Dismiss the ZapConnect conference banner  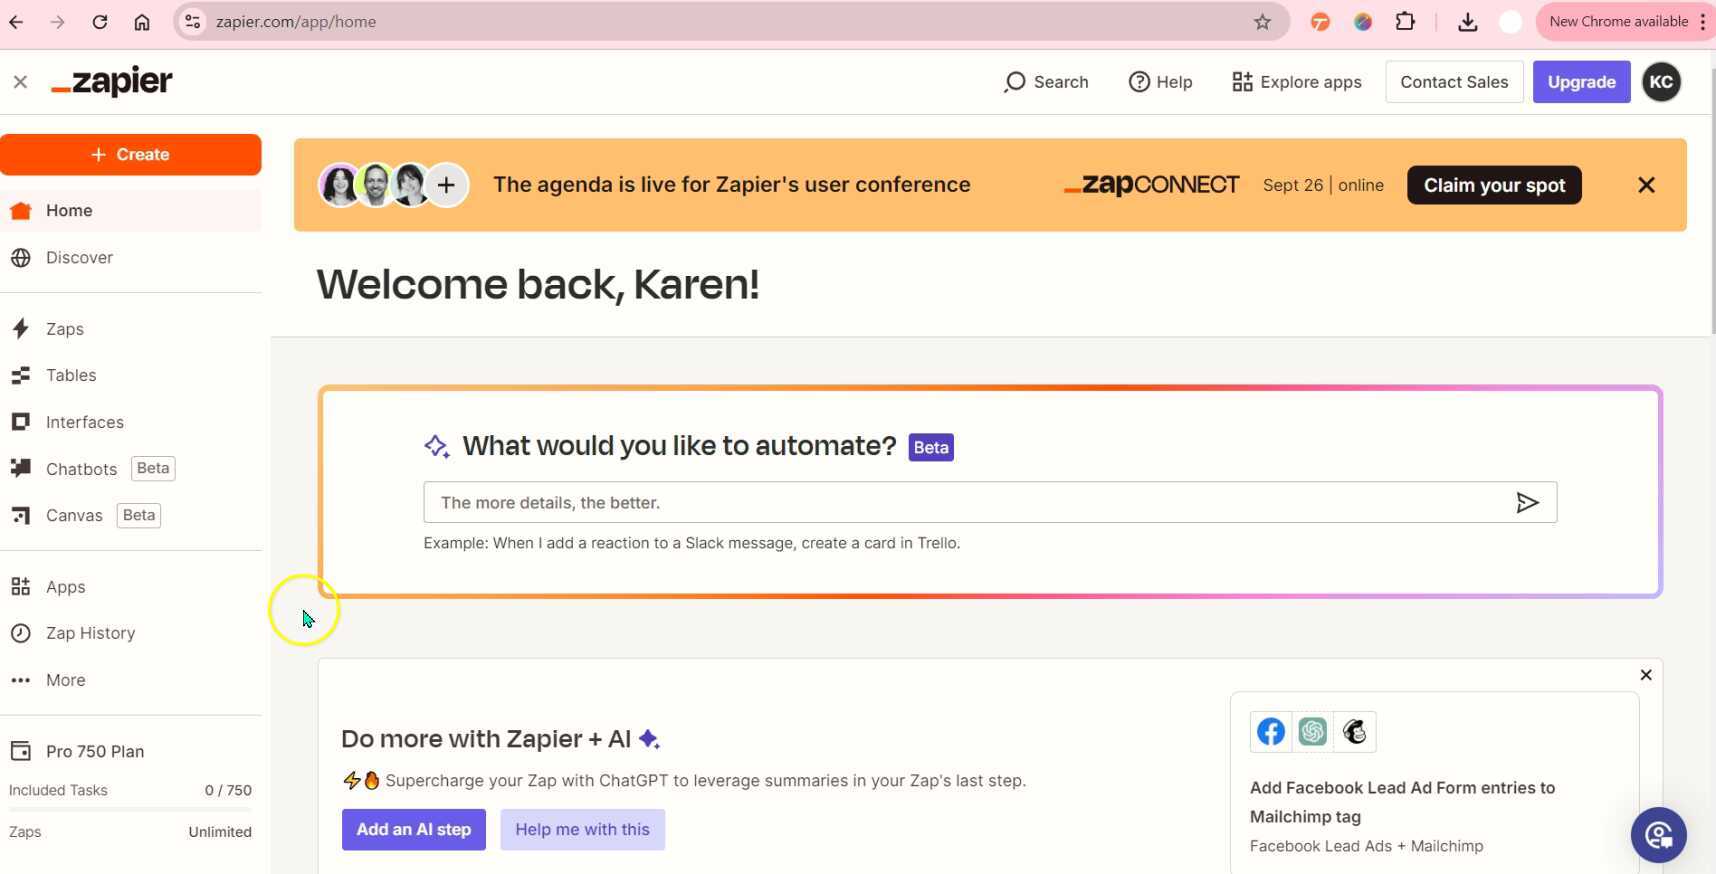coord(1646,185)
